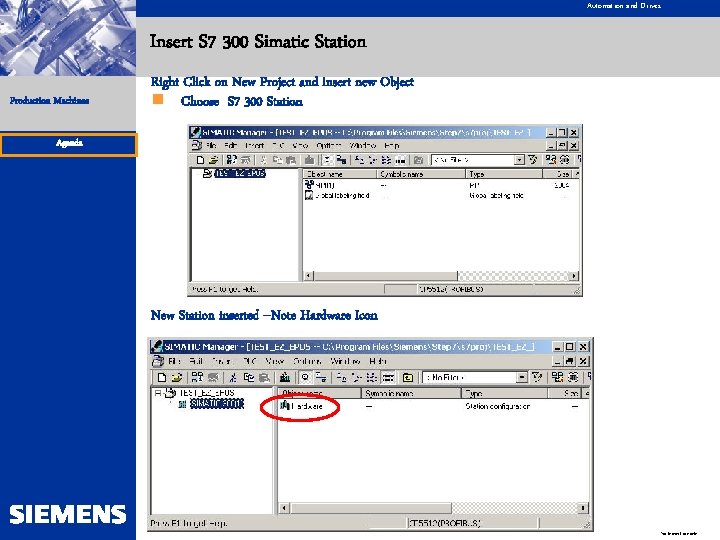Click Up One Level icon in lower window
This screenshot has width=720, height=540.
pos(408,377)
